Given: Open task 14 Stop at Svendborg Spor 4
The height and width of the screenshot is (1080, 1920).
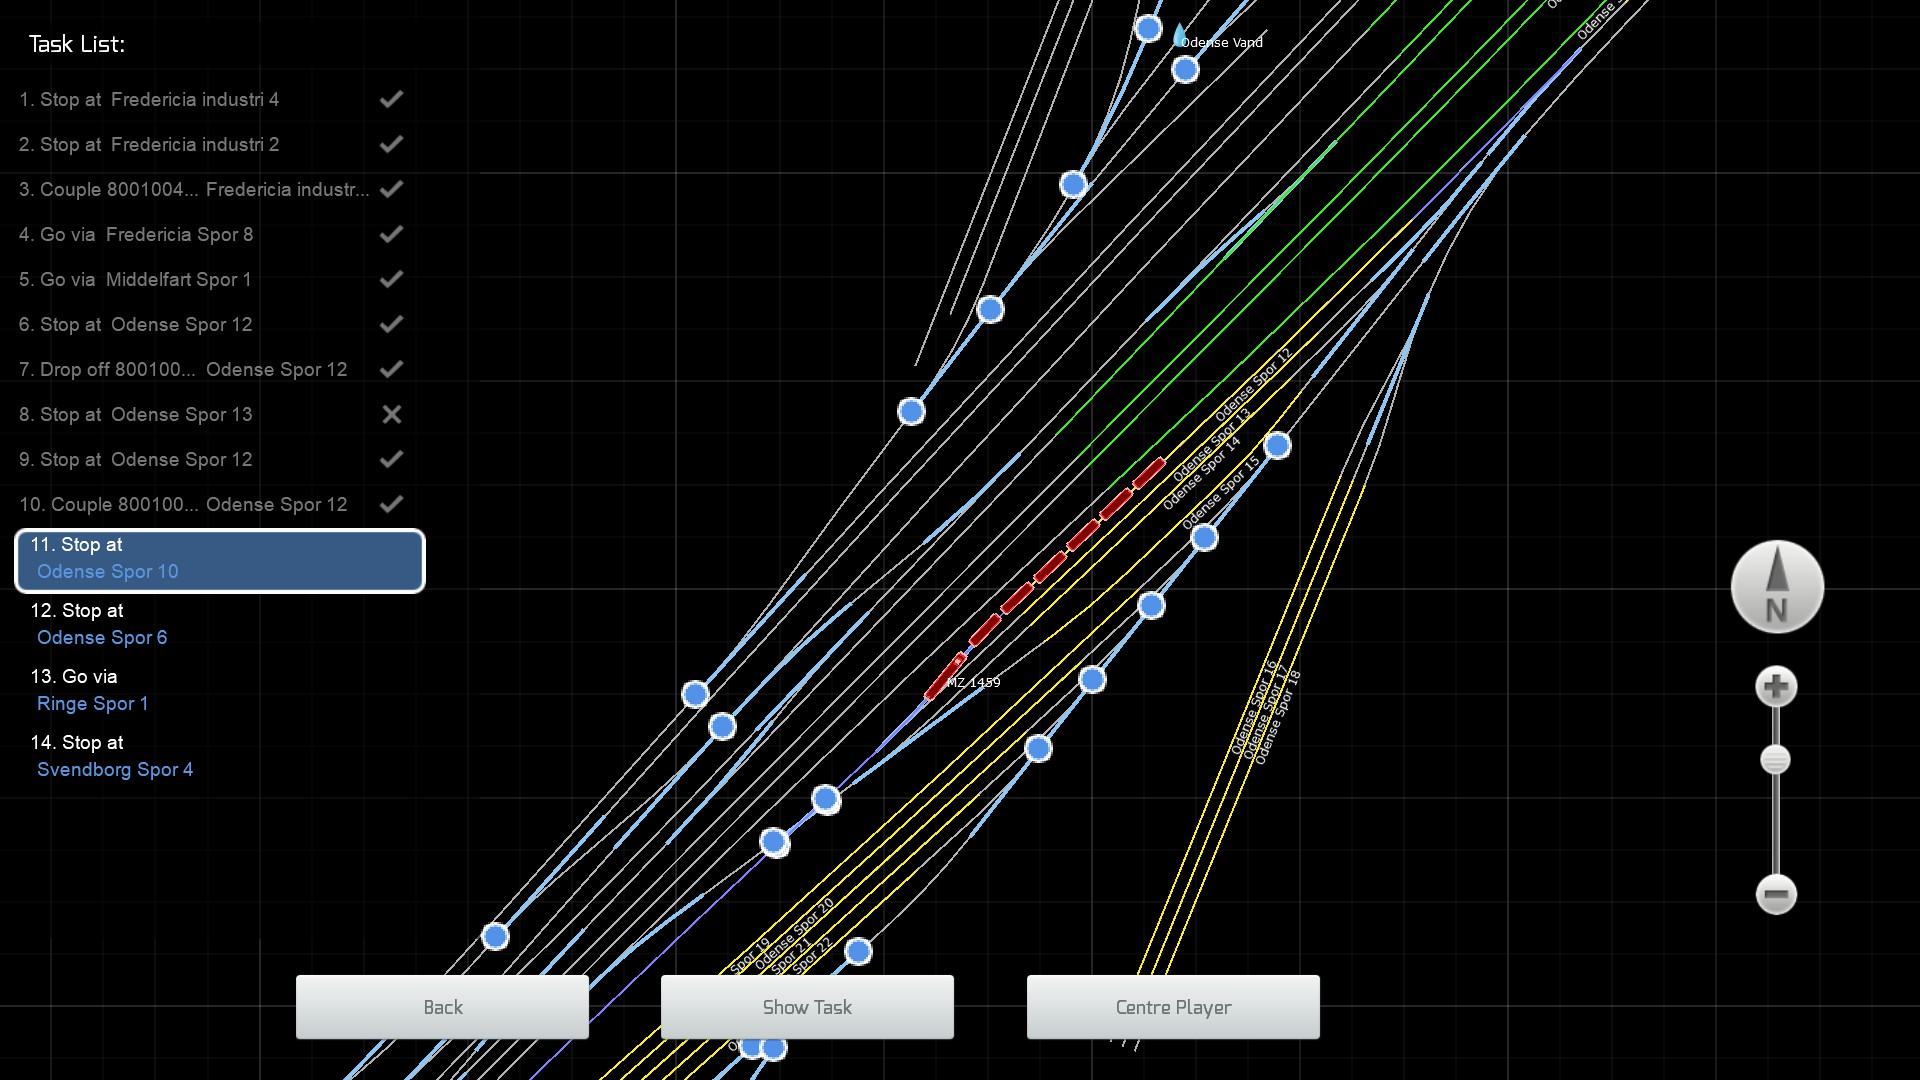Looking at the screenshot, I should point(114,756).
